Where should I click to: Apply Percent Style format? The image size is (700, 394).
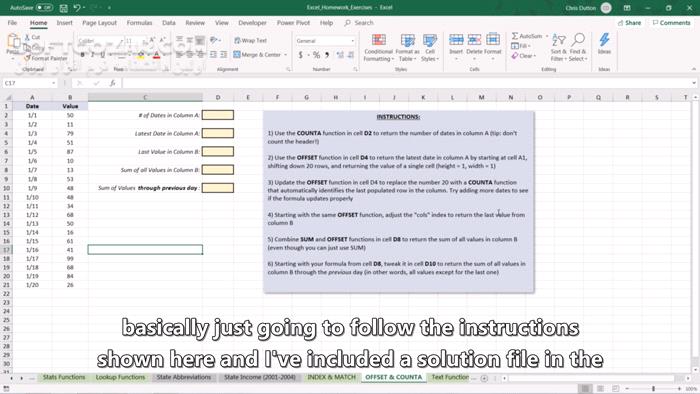317,55
